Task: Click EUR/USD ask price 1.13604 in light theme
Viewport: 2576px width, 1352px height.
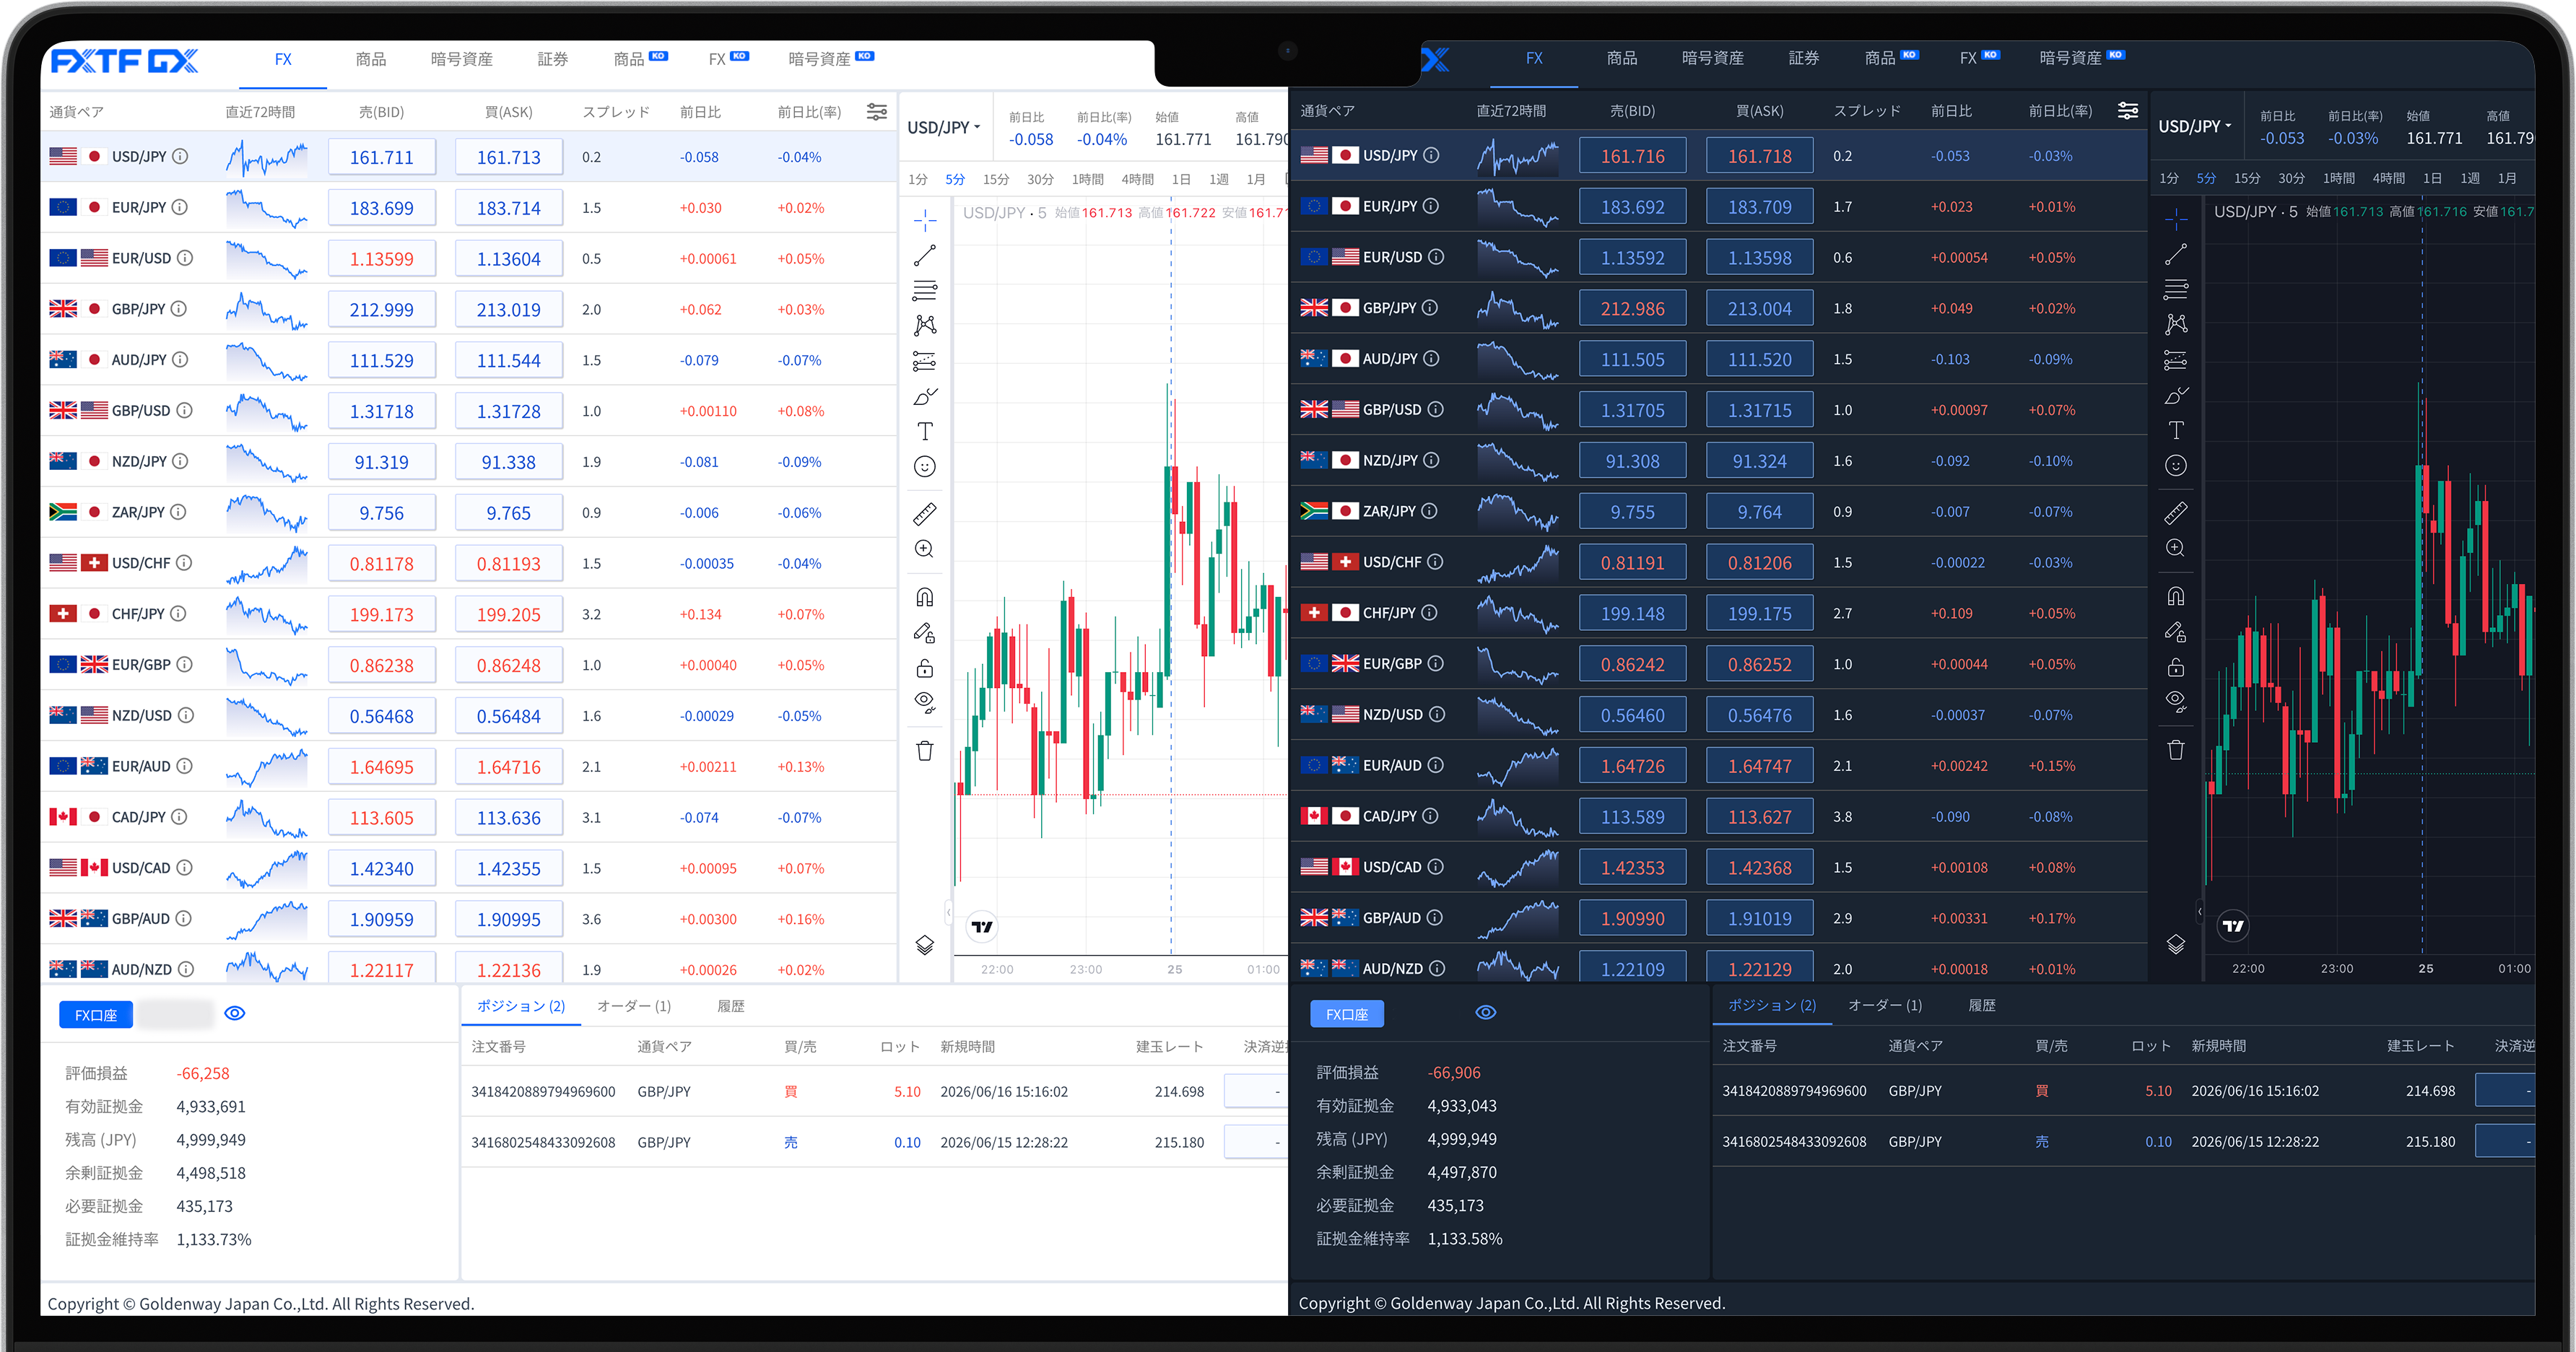Action: pyautogui.click(x=509, y=259)
